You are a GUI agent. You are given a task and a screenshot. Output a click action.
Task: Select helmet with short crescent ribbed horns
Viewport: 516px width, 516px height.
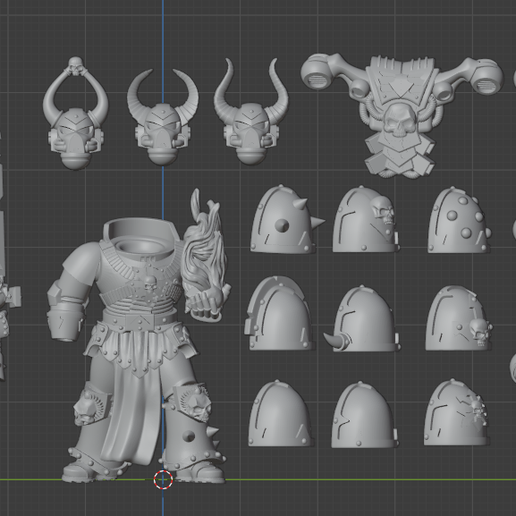(163, 117)
